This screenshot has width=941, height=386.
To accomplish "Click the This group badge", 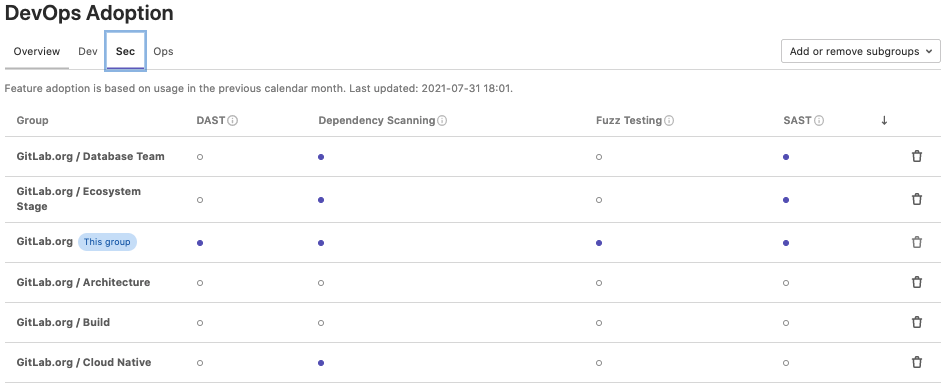I will click(x=107, y=242).
